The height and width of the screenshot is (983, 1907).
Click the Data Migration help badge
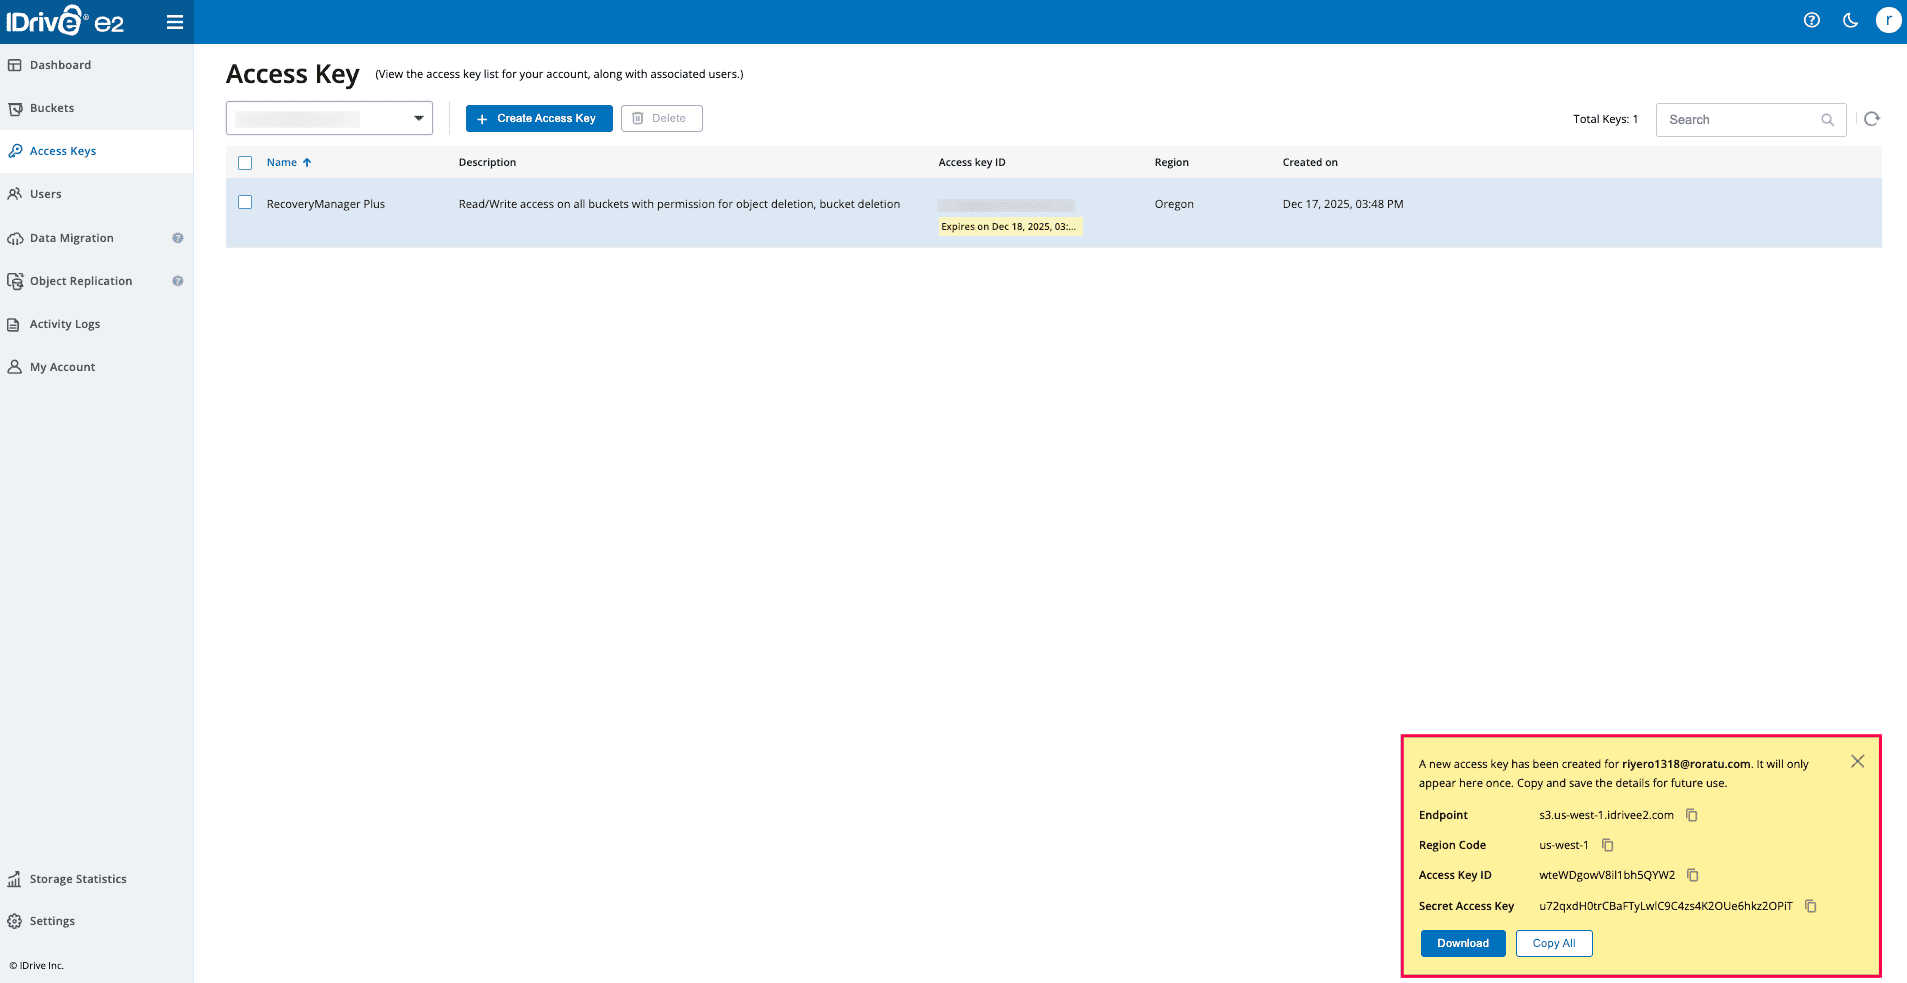pyautogui.click(x=177, y=238)
